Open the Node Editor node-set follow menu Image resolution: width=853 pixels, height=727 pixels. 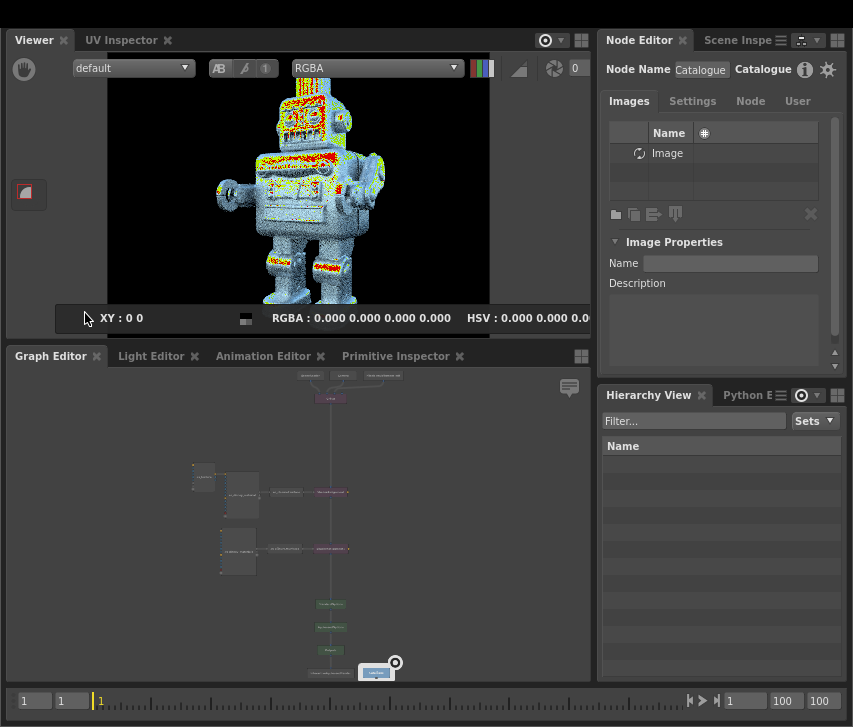(808, 40)
